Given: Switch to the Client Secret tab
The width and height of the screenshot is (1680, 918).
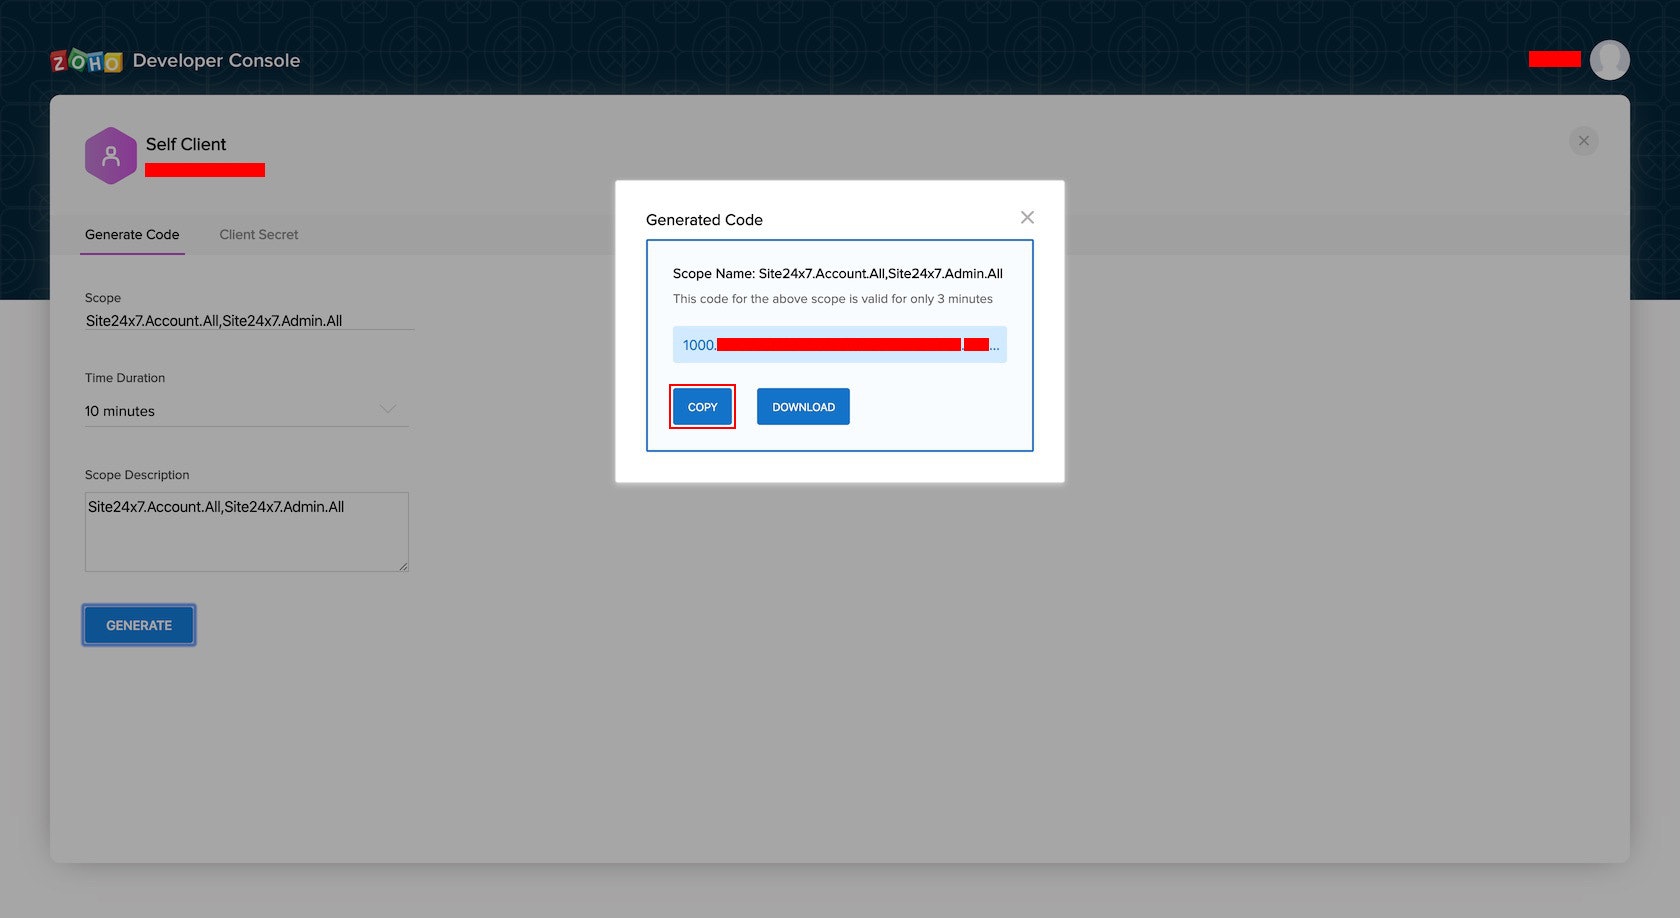Looking at the screenshot, I should [258, 234].
